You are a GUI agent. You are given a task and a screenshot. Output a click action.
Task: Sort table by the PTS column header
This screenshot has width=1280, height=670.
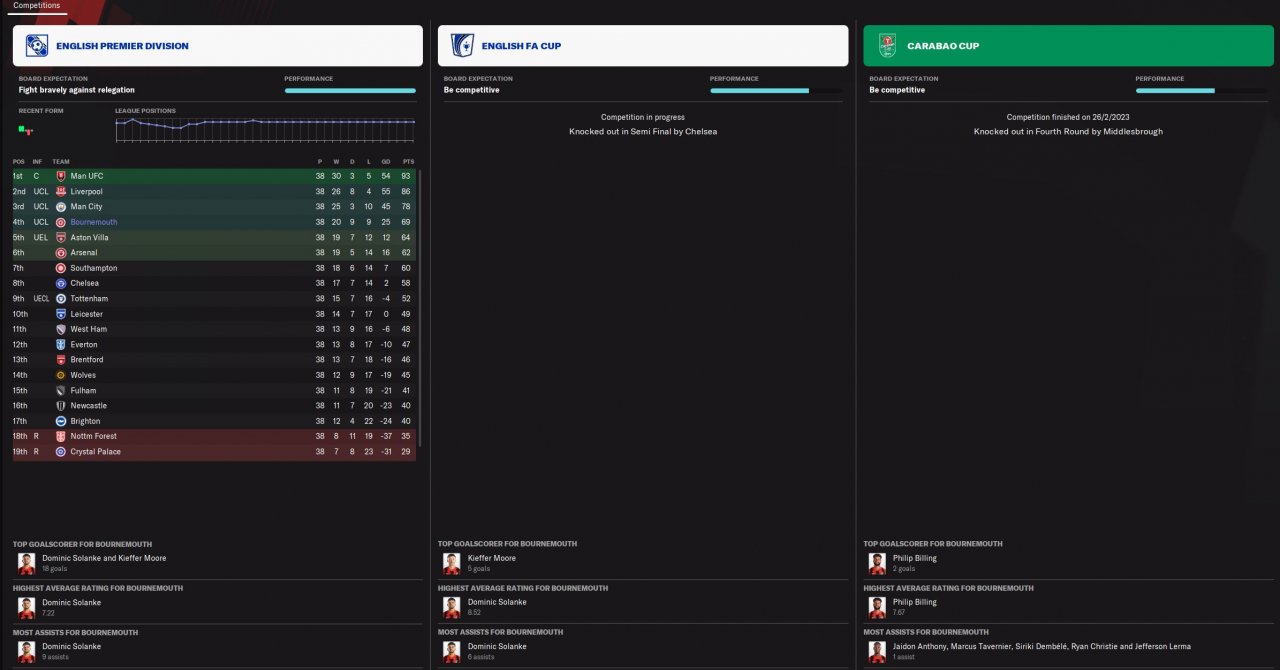point(408,161)
